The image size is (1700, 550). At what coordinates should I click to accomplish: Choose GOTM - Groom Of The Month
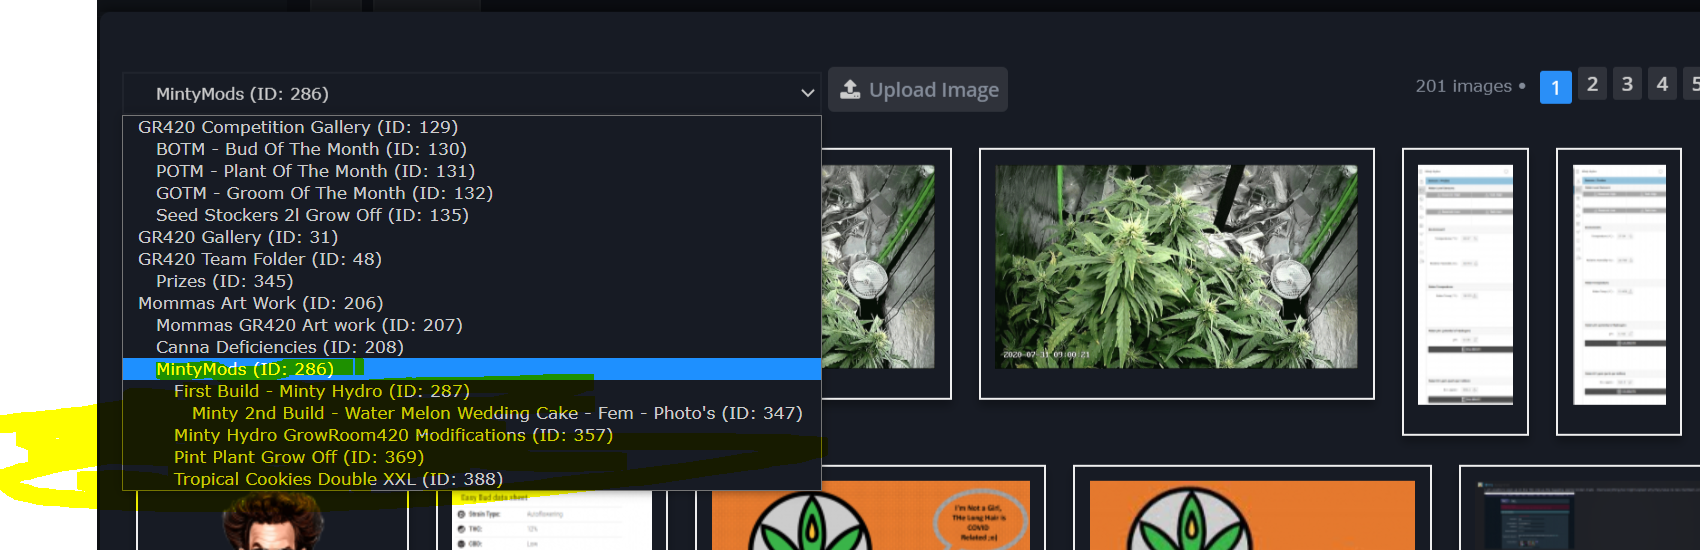point(324,193)
